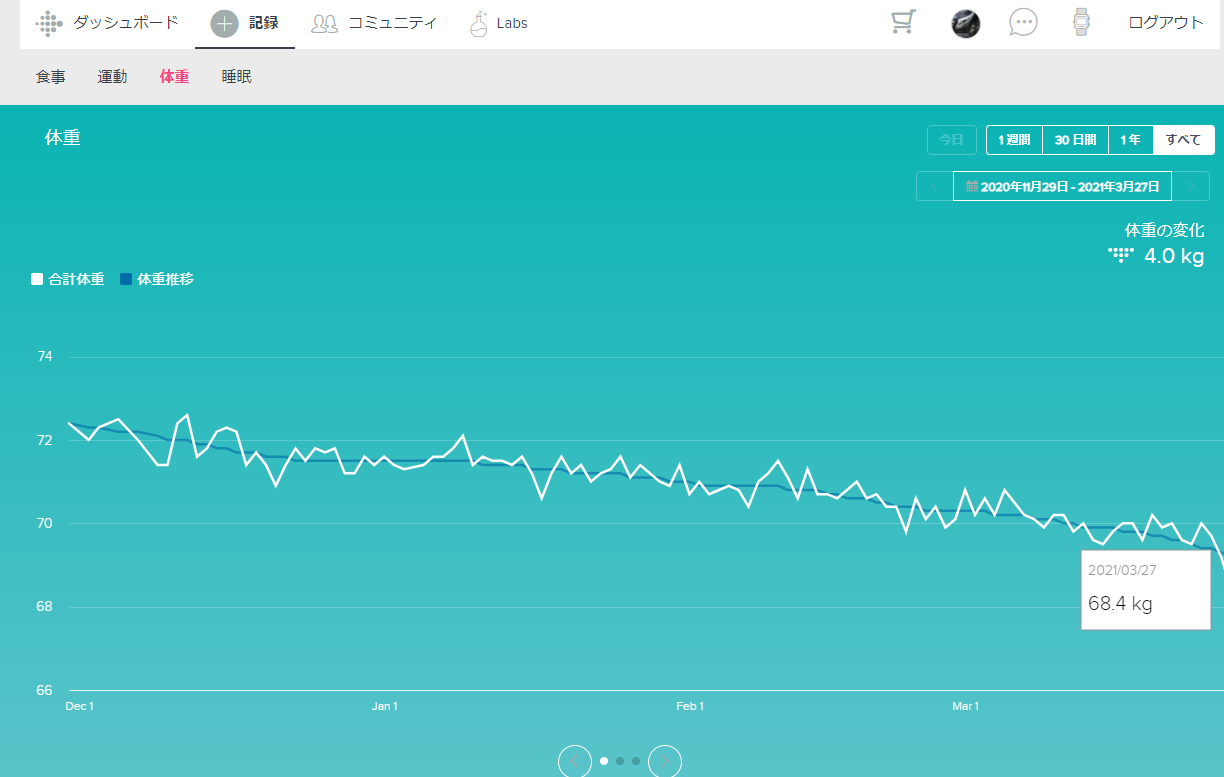Click the ログアウト link
1224x777 pixels.
pos(1166,23)
